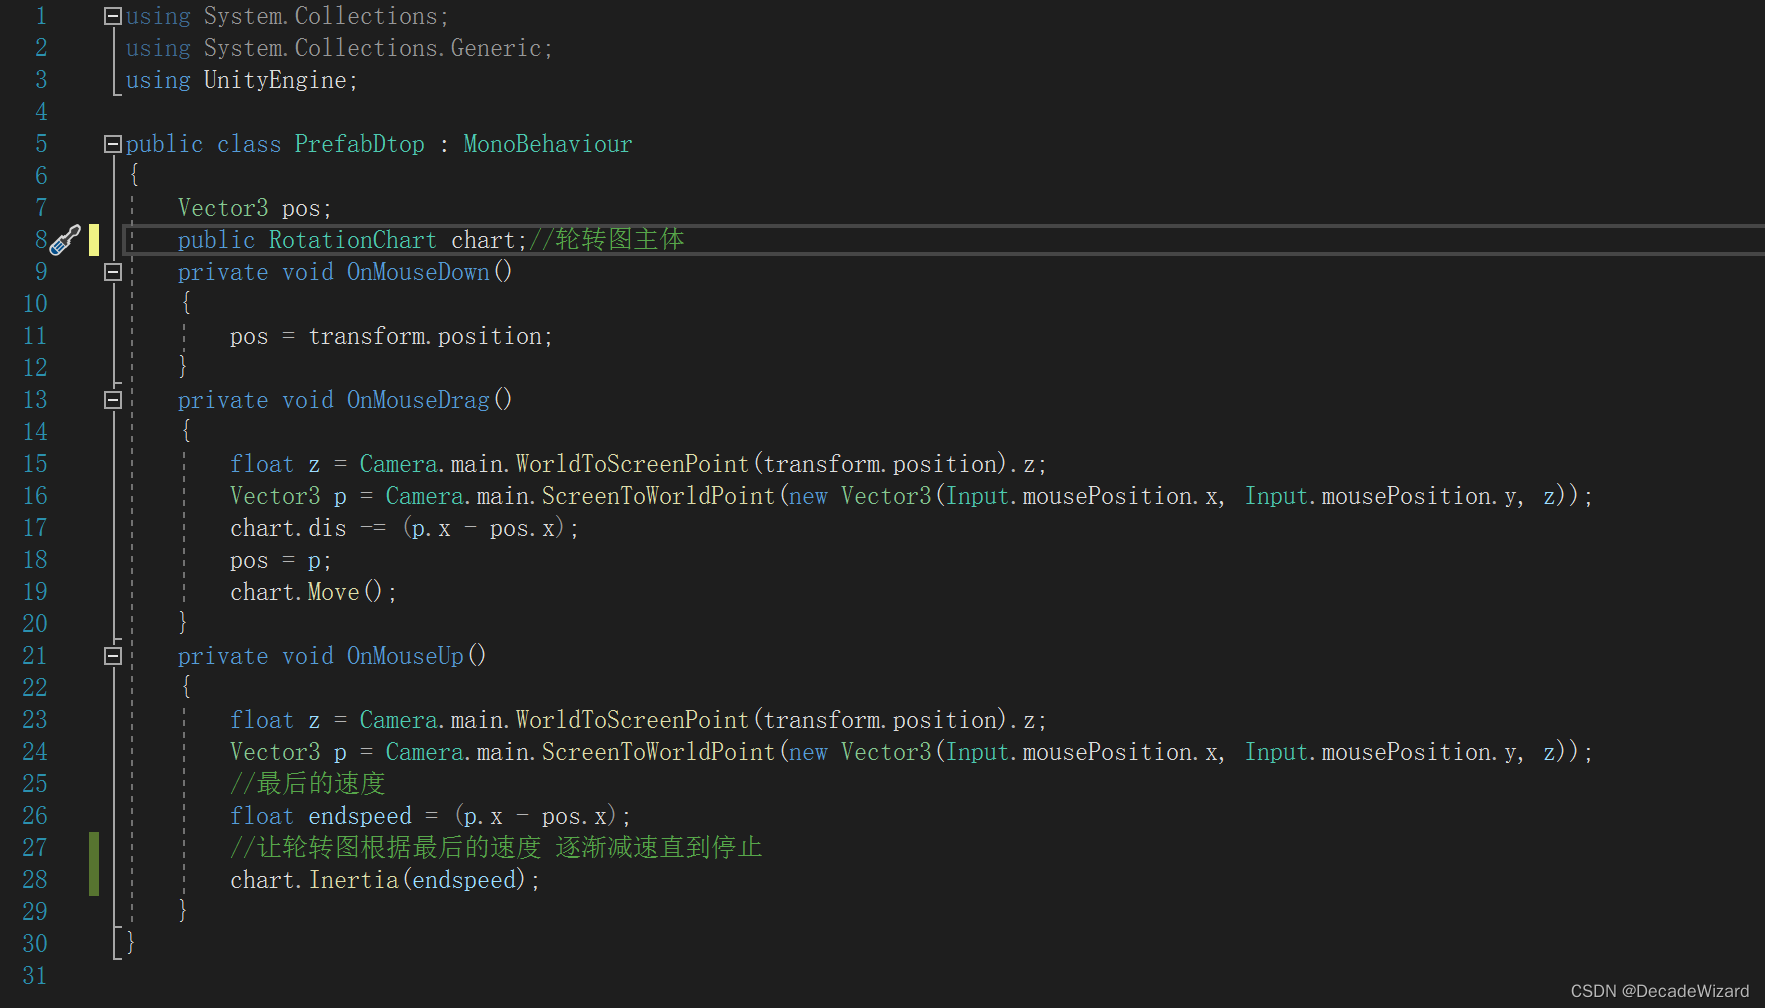Click the OnMouseDown method name
Image resolution: width=1765 pixels, height=1008 pixels.
pyautogui.click(x=418, y=272)
